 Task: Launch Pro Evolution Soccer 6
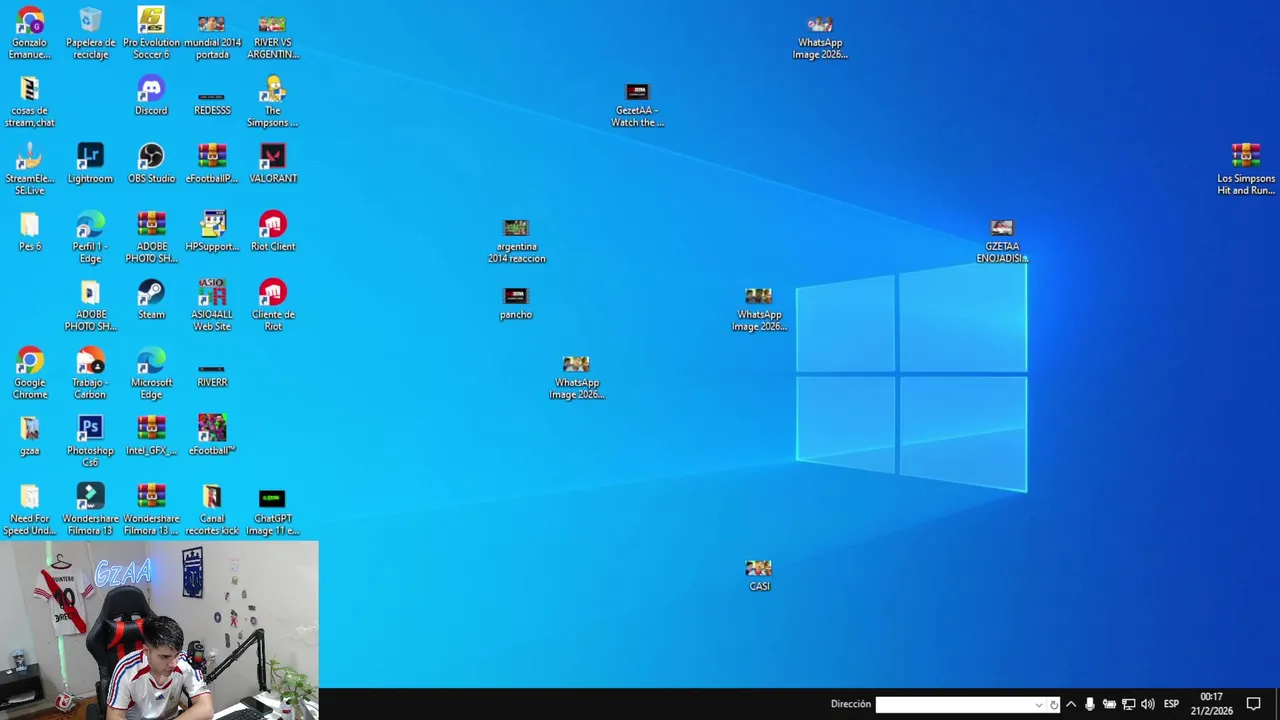coord(151,33)
